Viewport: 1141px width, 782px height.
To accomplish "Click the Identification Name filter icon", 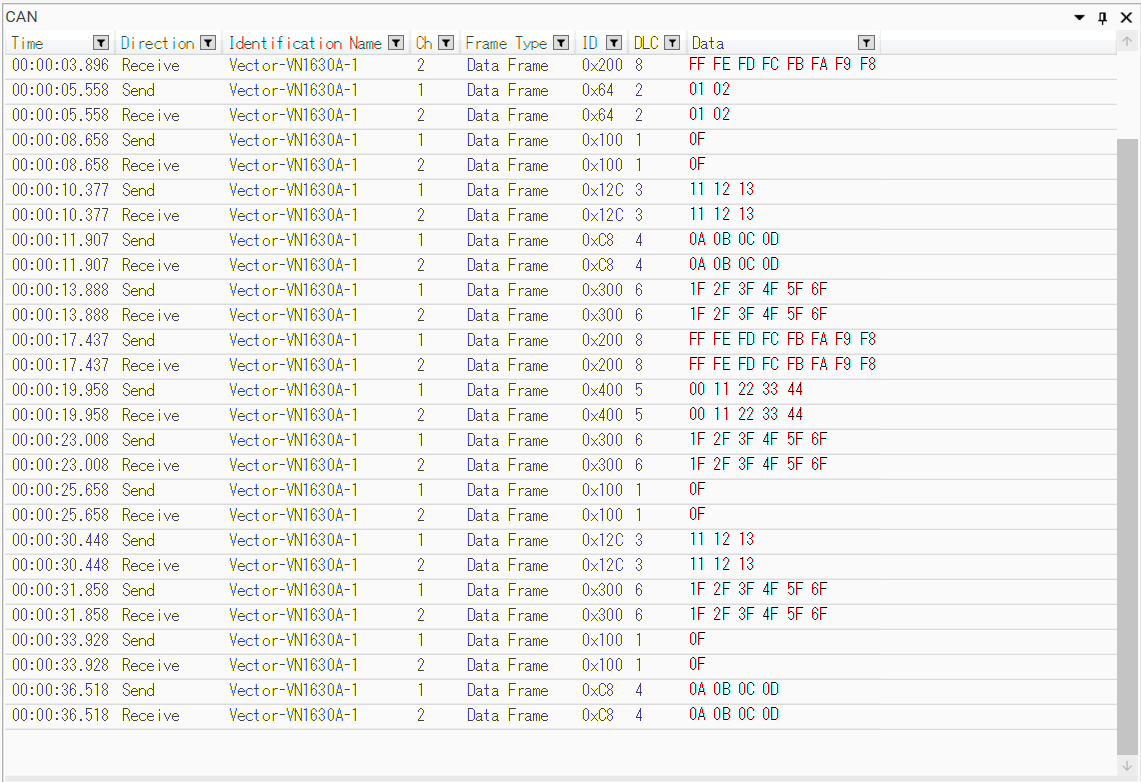I will [x=396, y=43].
